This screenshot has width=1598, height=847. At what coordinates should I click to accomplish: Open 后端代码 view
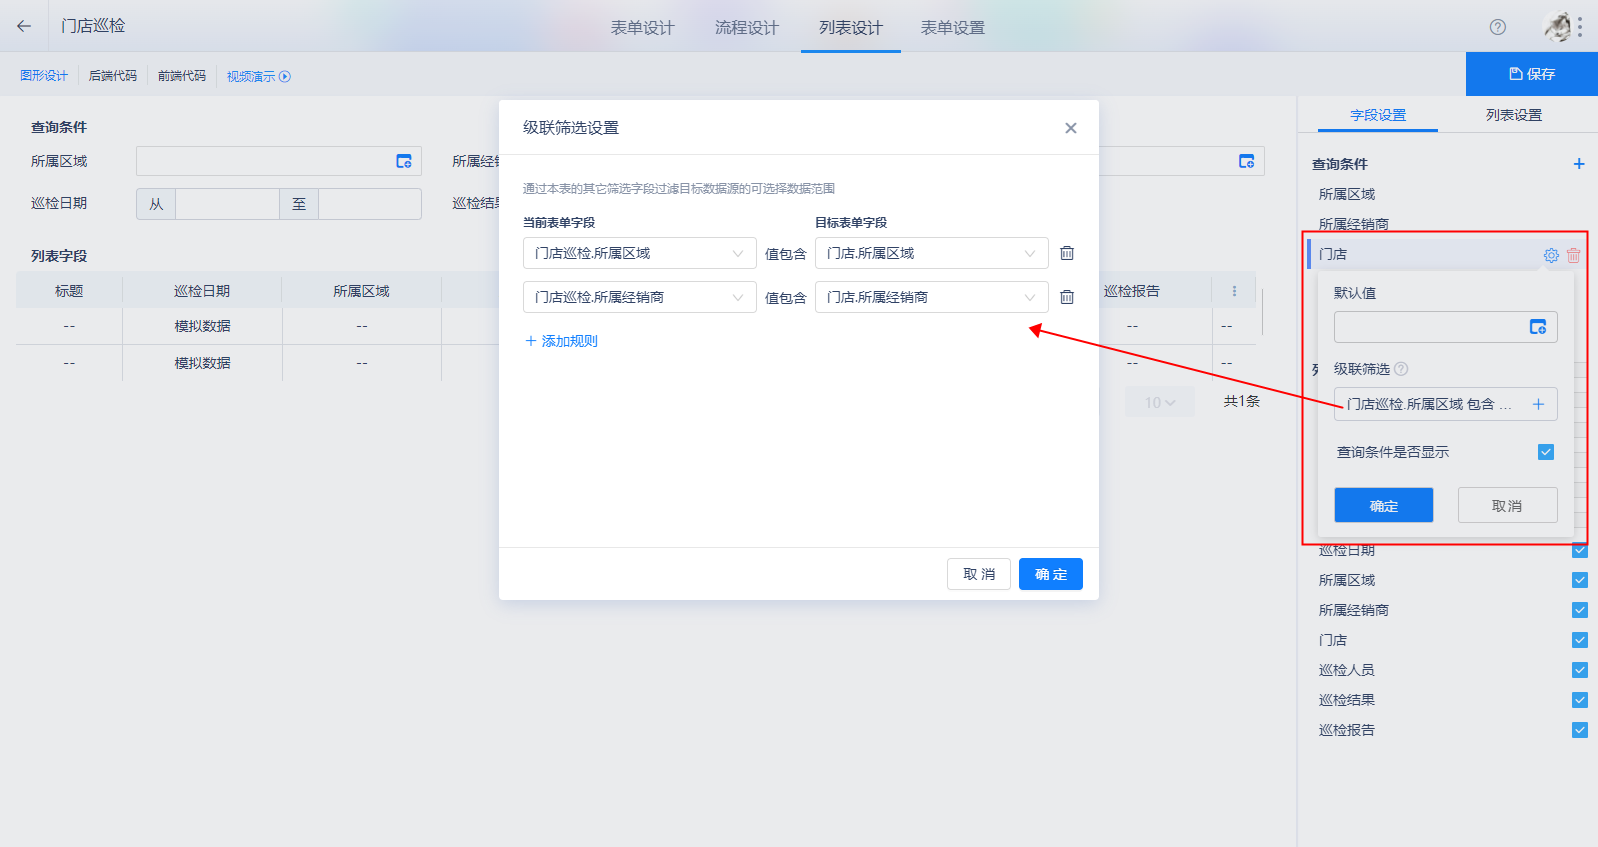pyautogui.click(x=113, y=76)
